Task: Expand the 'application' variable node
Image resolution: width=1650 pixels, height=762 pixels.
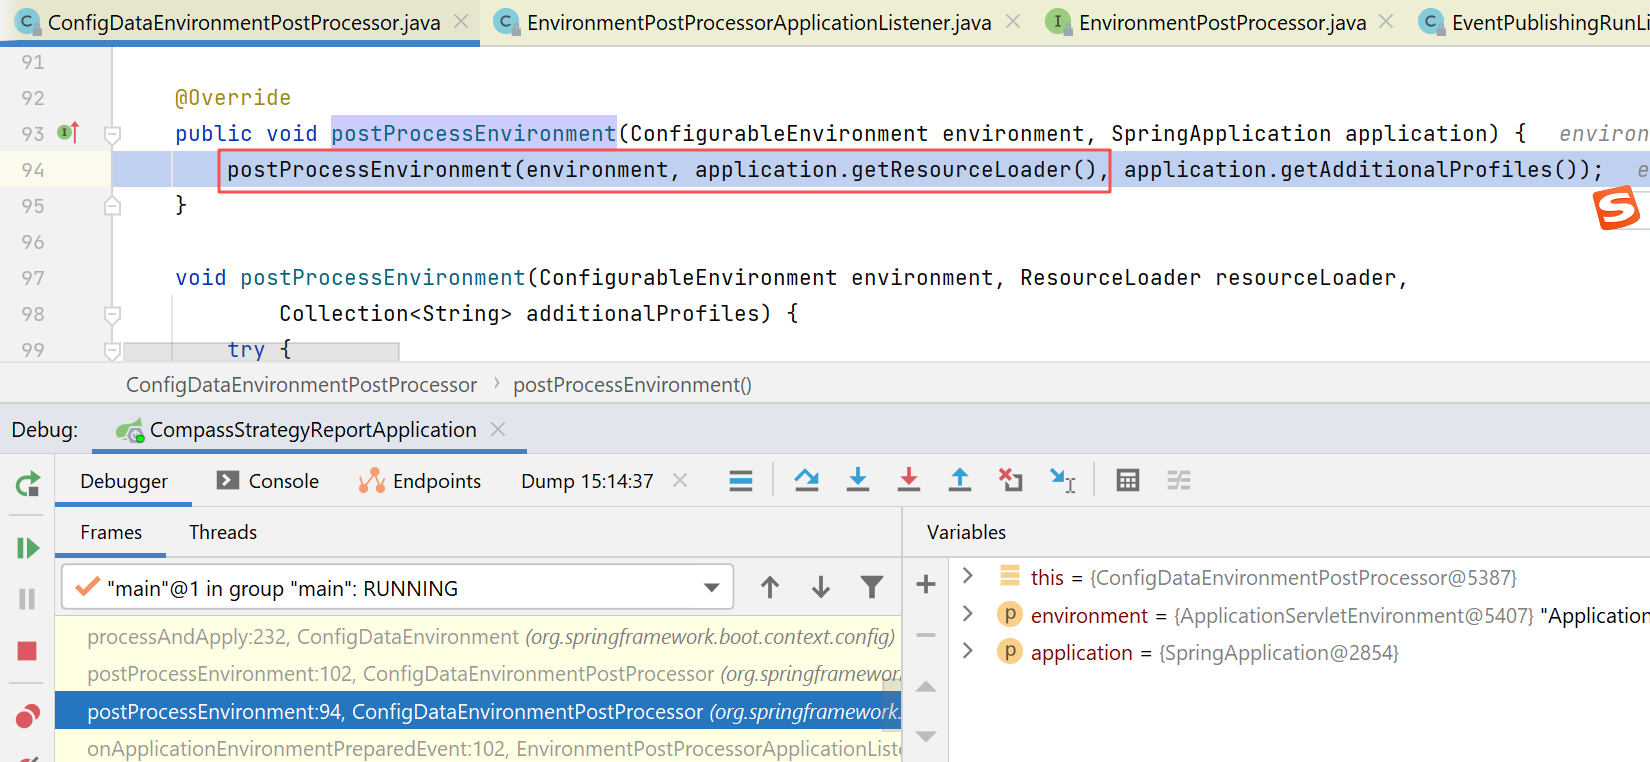Action: [967, 652]
